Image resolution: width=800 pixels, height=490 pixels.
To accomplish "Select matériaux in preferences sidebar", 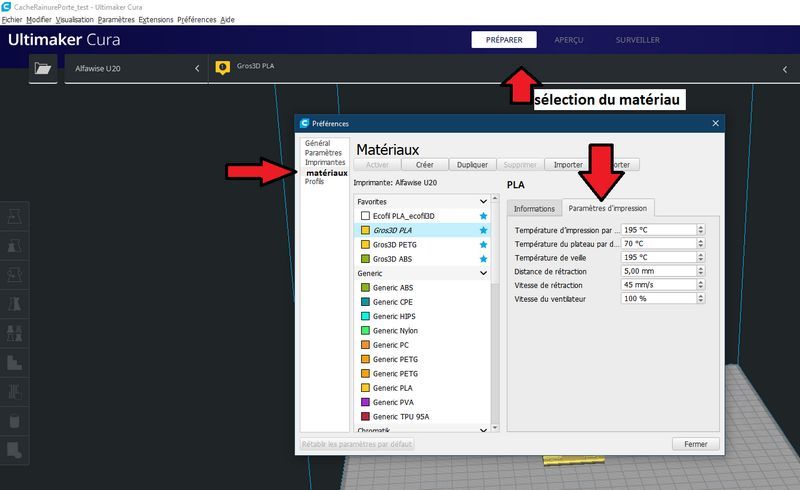I will click(327, 173).
